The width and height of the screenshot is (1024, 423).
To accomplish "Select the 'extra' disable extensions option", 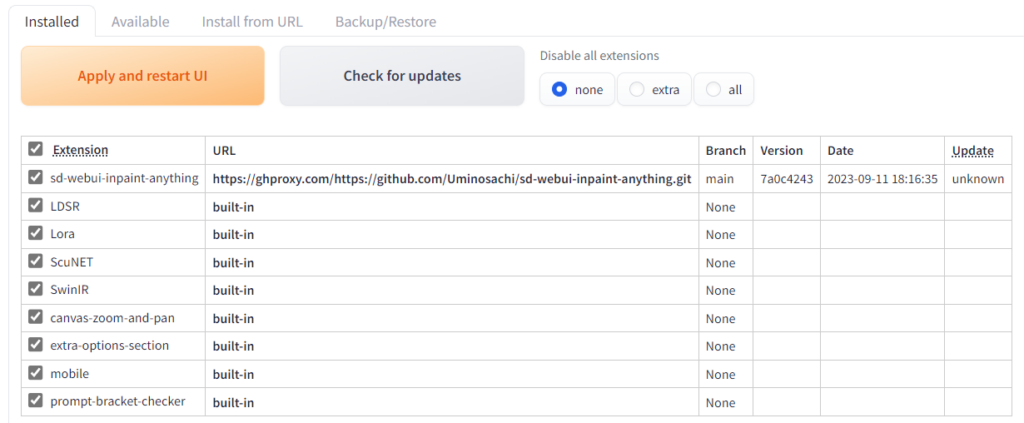I will pyautogui.click(x=637, y=89).
